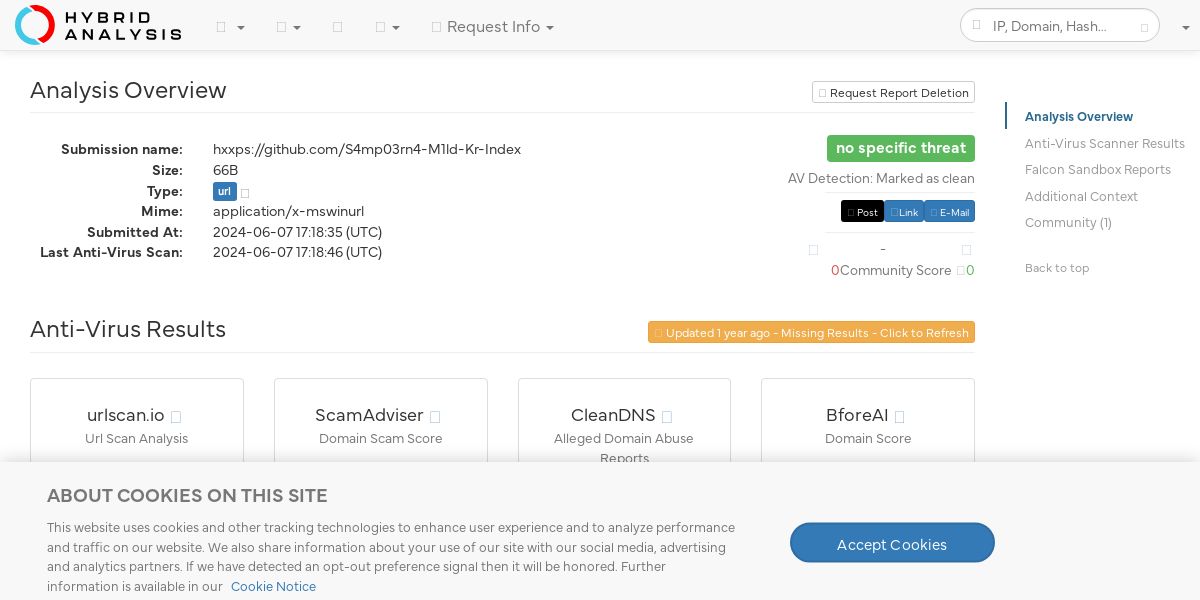Screen dimensions: 1200x600
Task: Go to Anti-Virus Scanner Results section
Action: click(1104, 144)
